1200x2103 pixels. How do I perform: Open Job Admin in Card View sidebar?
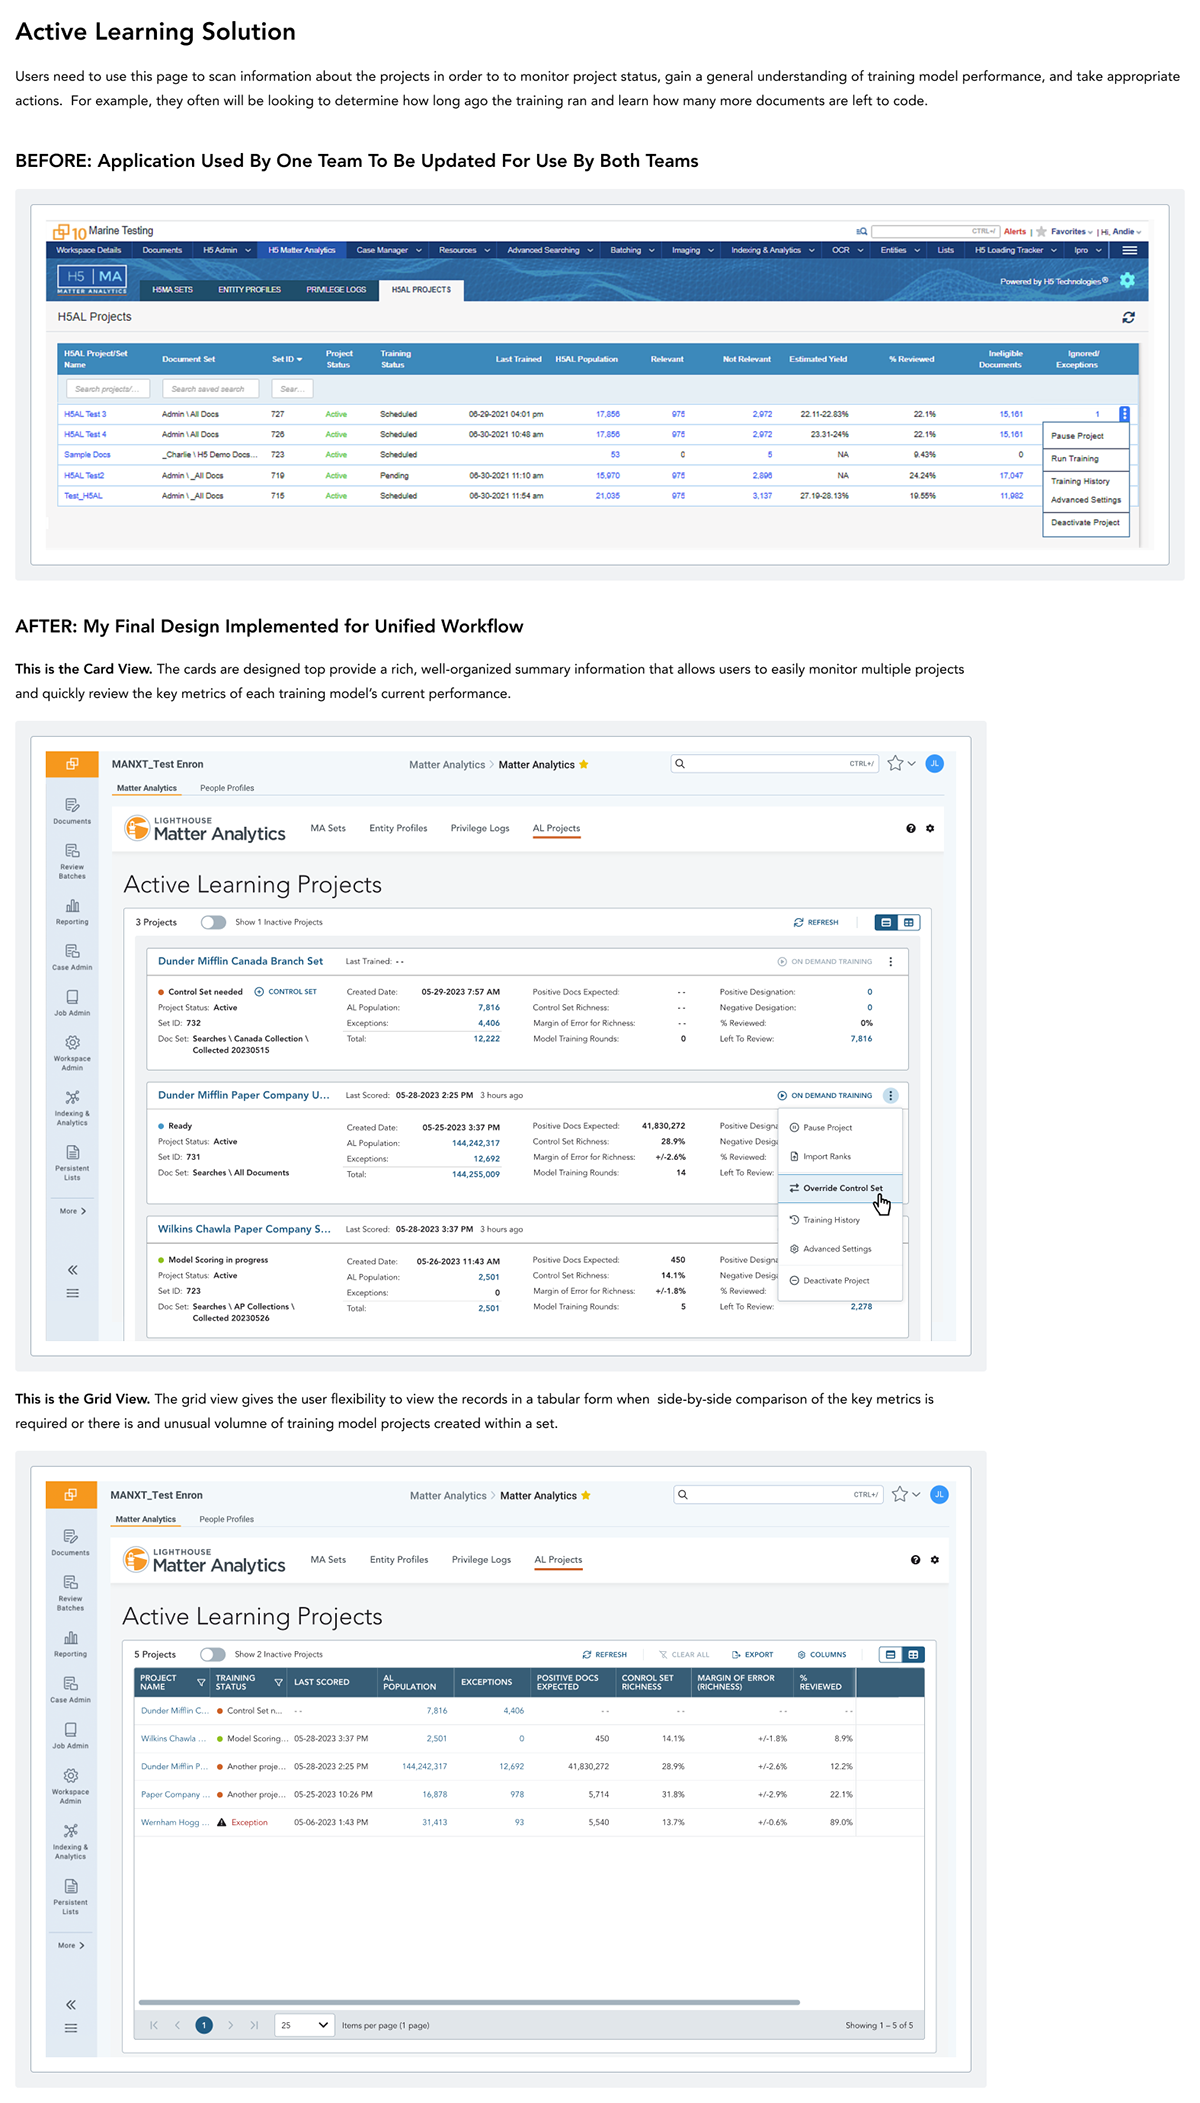tap(72, 1003)
